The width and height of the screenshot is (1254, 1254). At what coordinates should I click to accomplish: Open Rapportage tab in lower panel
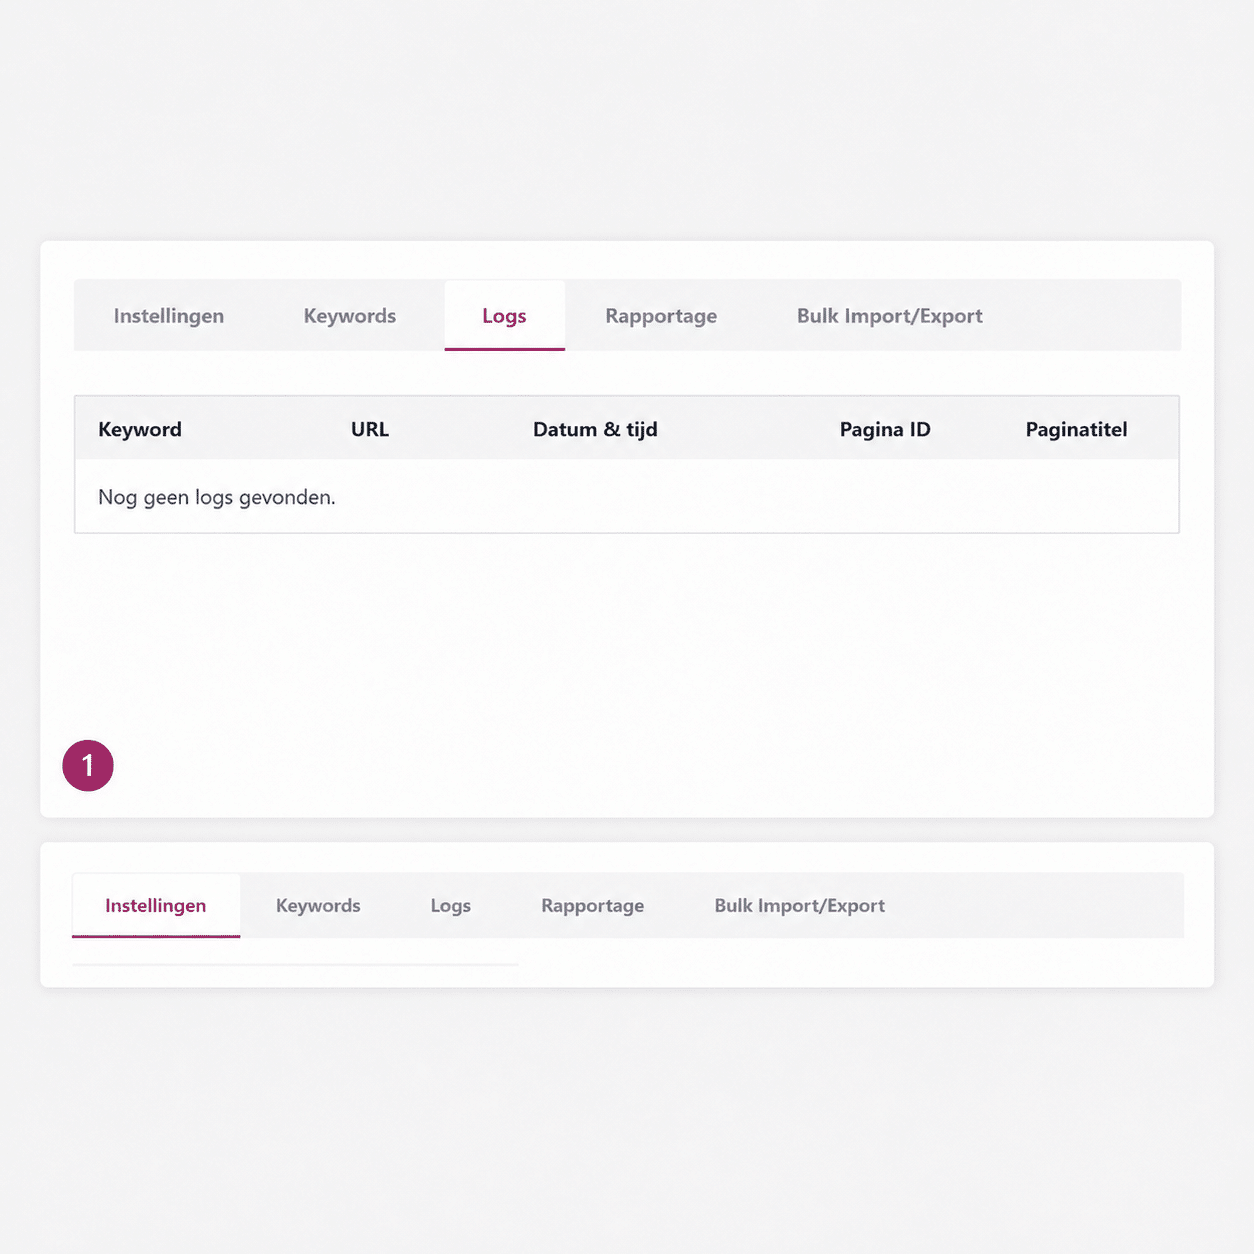(x=592, y=906)
